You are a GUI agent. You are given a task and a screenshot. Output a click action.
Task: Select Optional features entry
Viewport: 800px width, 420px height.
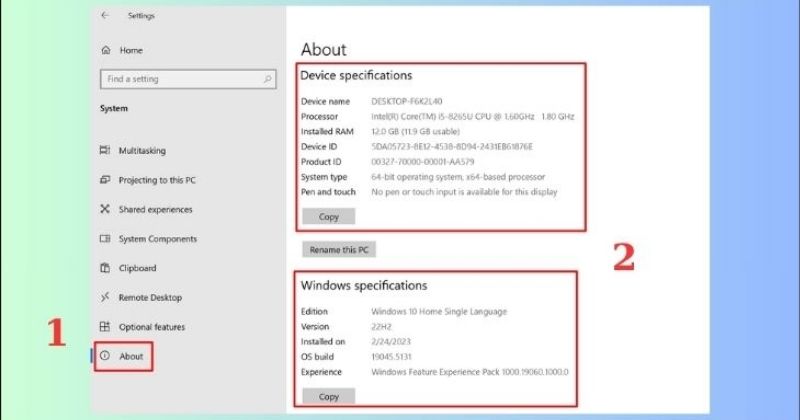(152, 327)
